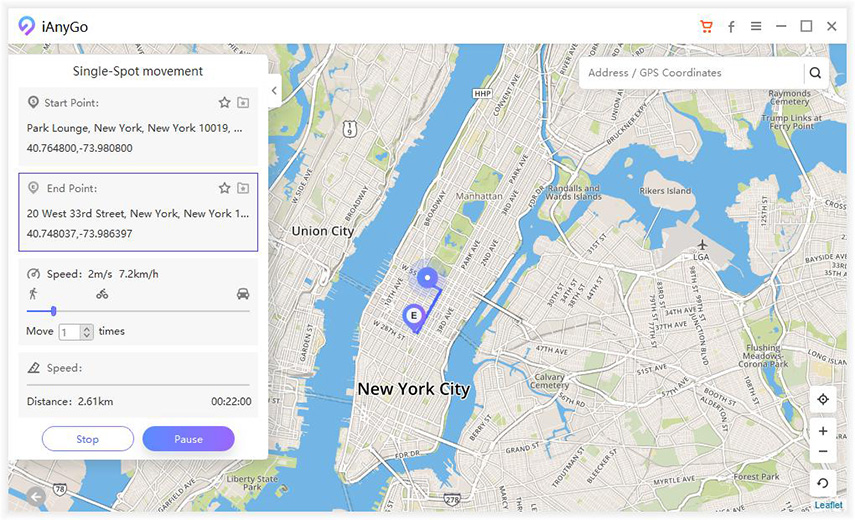Open the shopping cart icon

pyautogui.click(x=706, y=26)
